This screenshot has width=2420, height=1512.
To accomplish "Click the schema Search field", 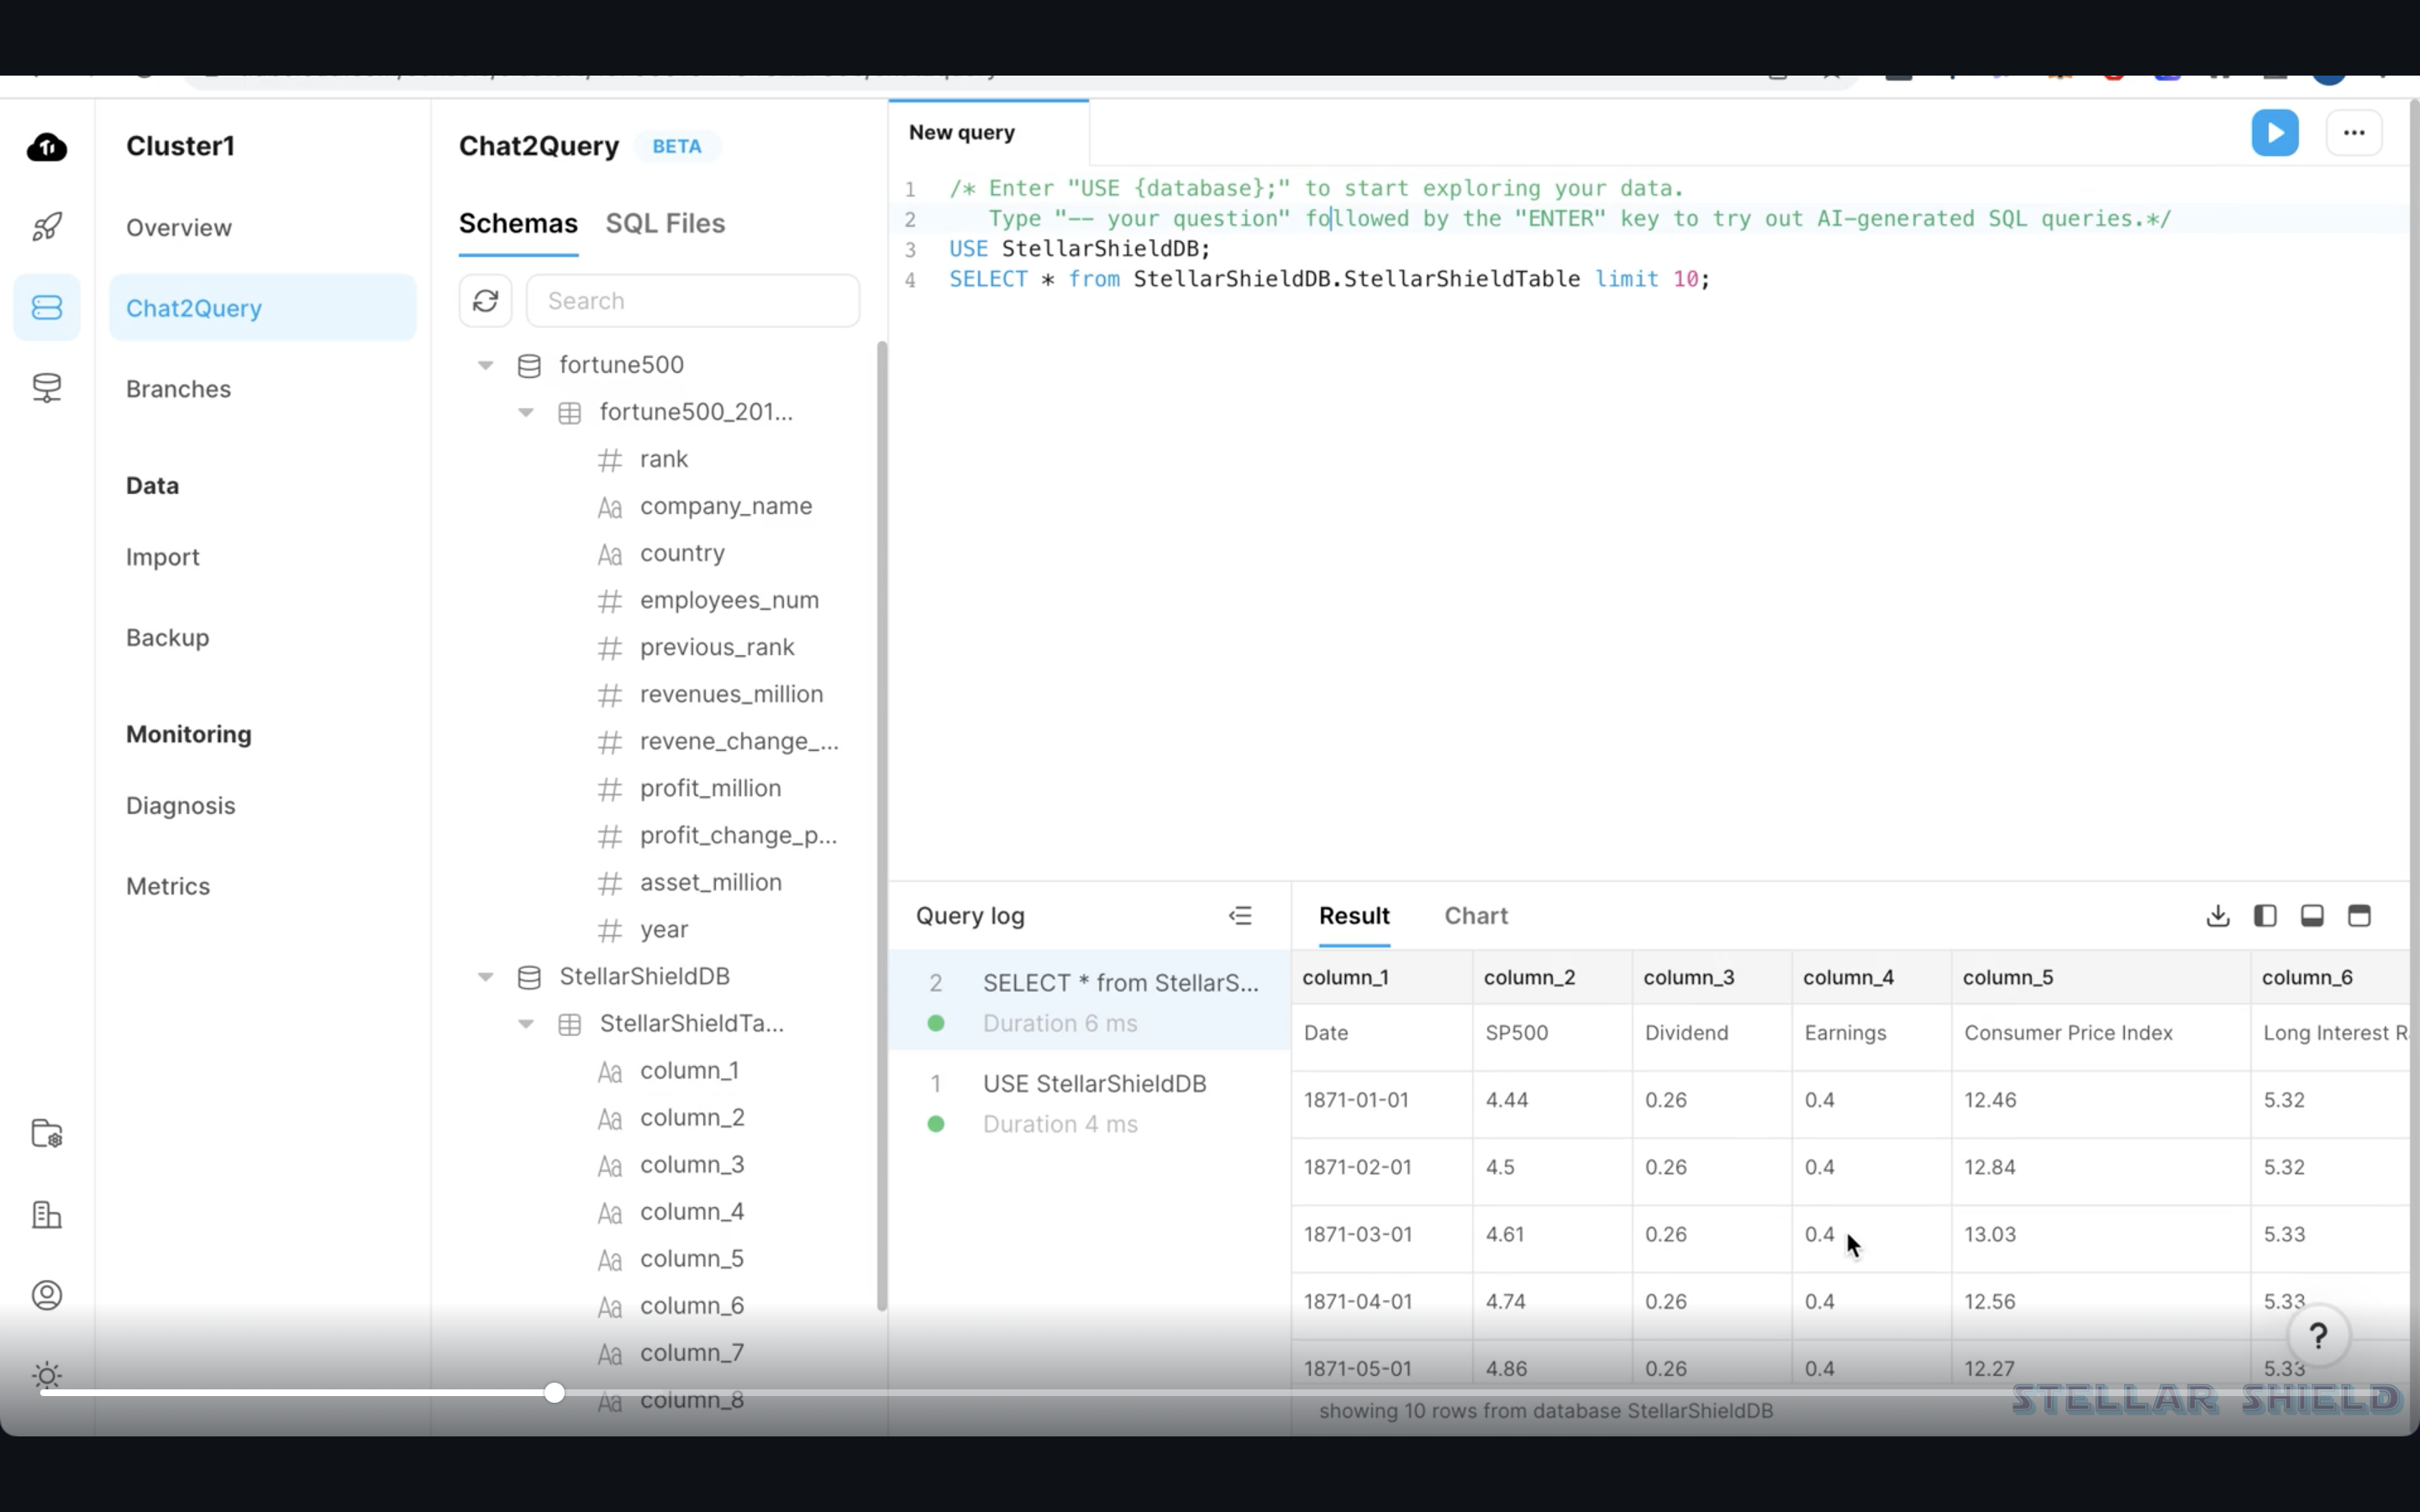I will 692,300.
